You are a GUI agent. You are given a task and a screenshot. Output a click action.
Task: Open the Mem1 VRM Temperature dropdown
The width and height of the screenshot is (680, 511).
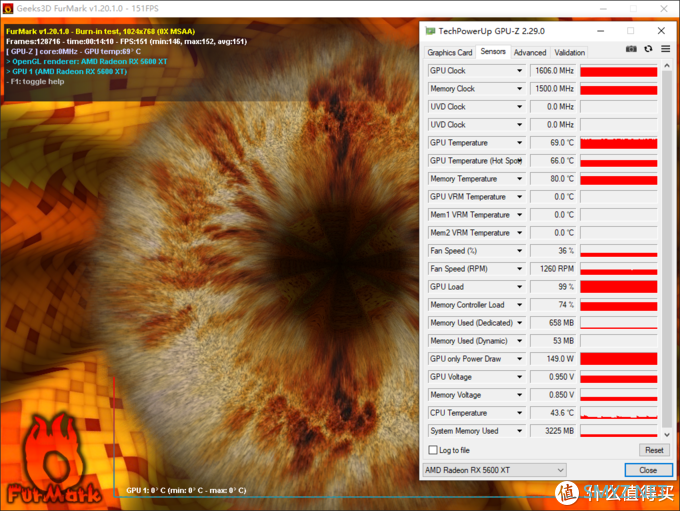click(x=520, y=215)
